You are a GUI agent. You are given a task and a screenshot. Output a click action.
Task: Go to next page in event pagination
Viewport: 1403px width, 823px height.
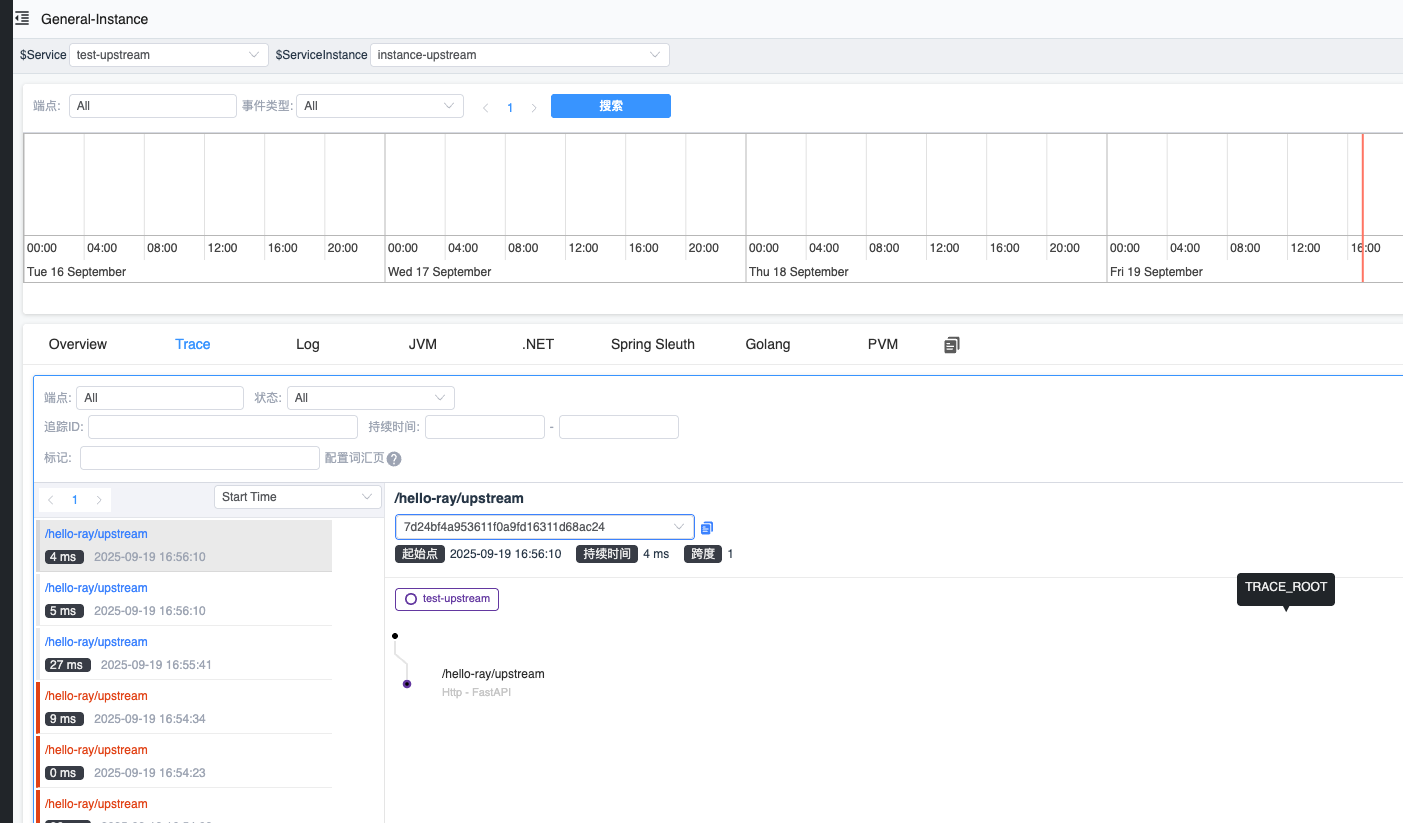pos(534,107)
